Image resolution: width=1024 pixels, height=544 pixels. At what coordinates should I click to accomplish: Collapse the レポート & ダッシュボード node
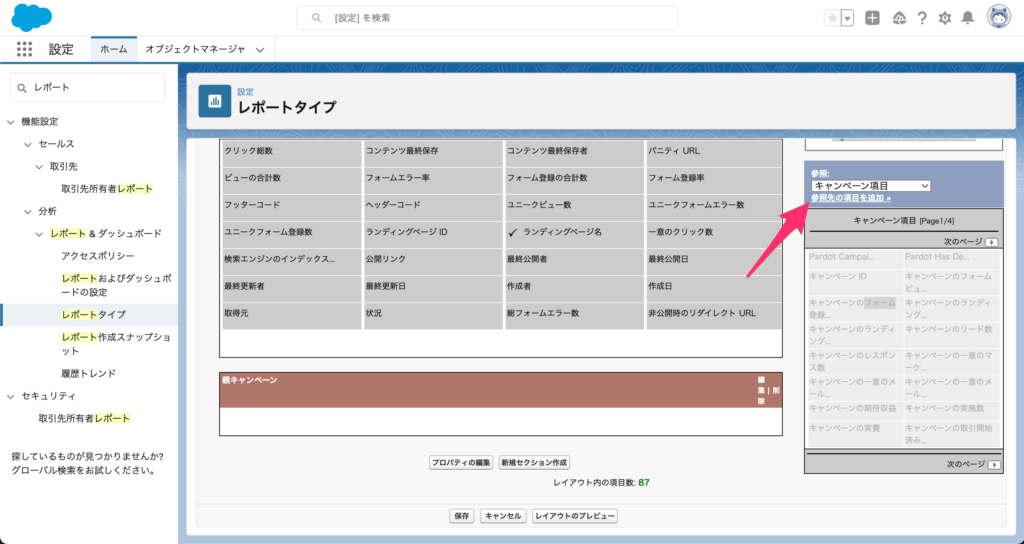coord(39,234)
